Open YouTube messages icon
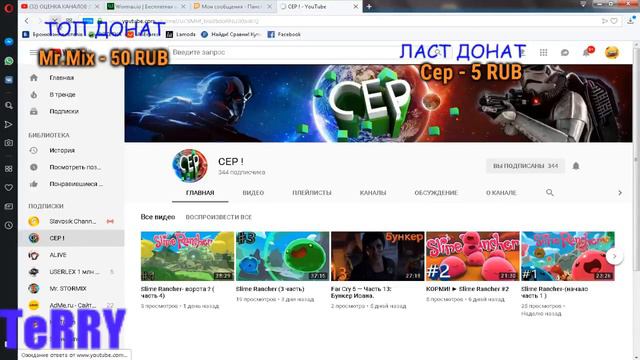The image size is (640, 360). coord(565,52)
